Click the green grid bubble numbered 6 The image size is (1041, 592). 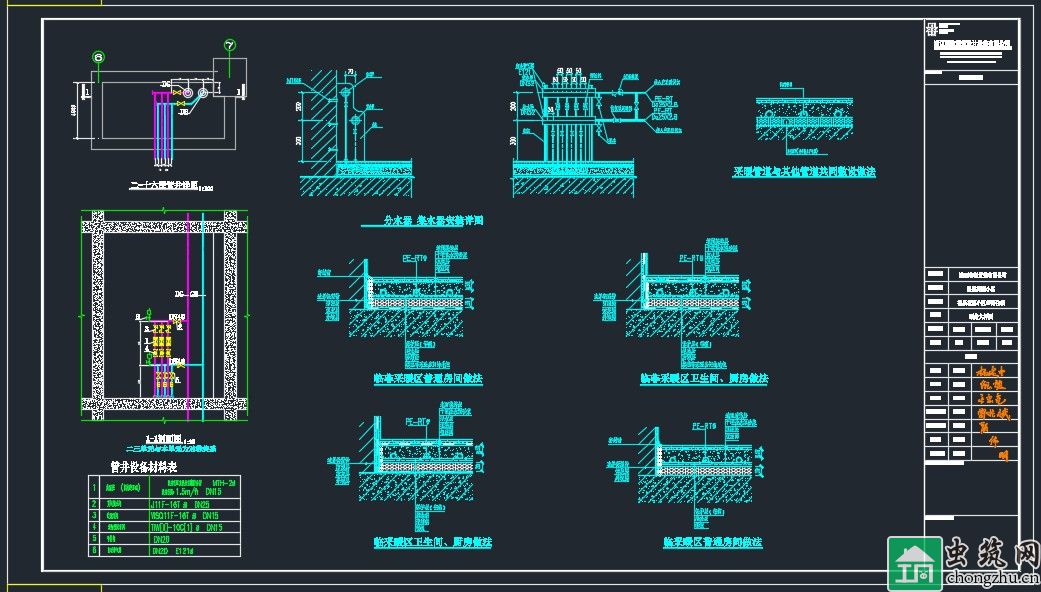(x=98, y=58)
